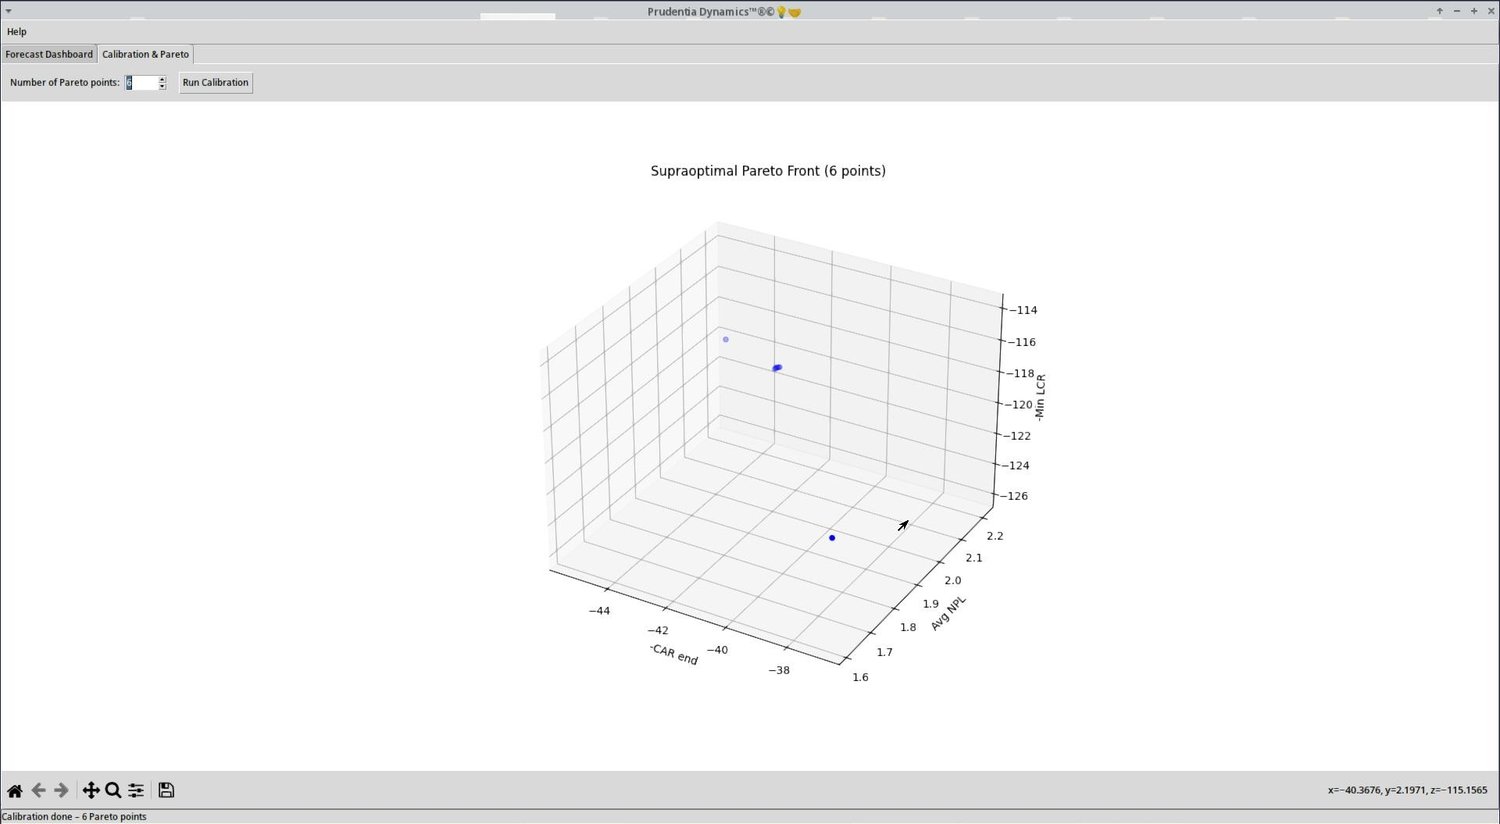Screen dimensions: 1500x824
Task: Switch to the Forecast Dashboard tab
Action: (x=49, y=54)
